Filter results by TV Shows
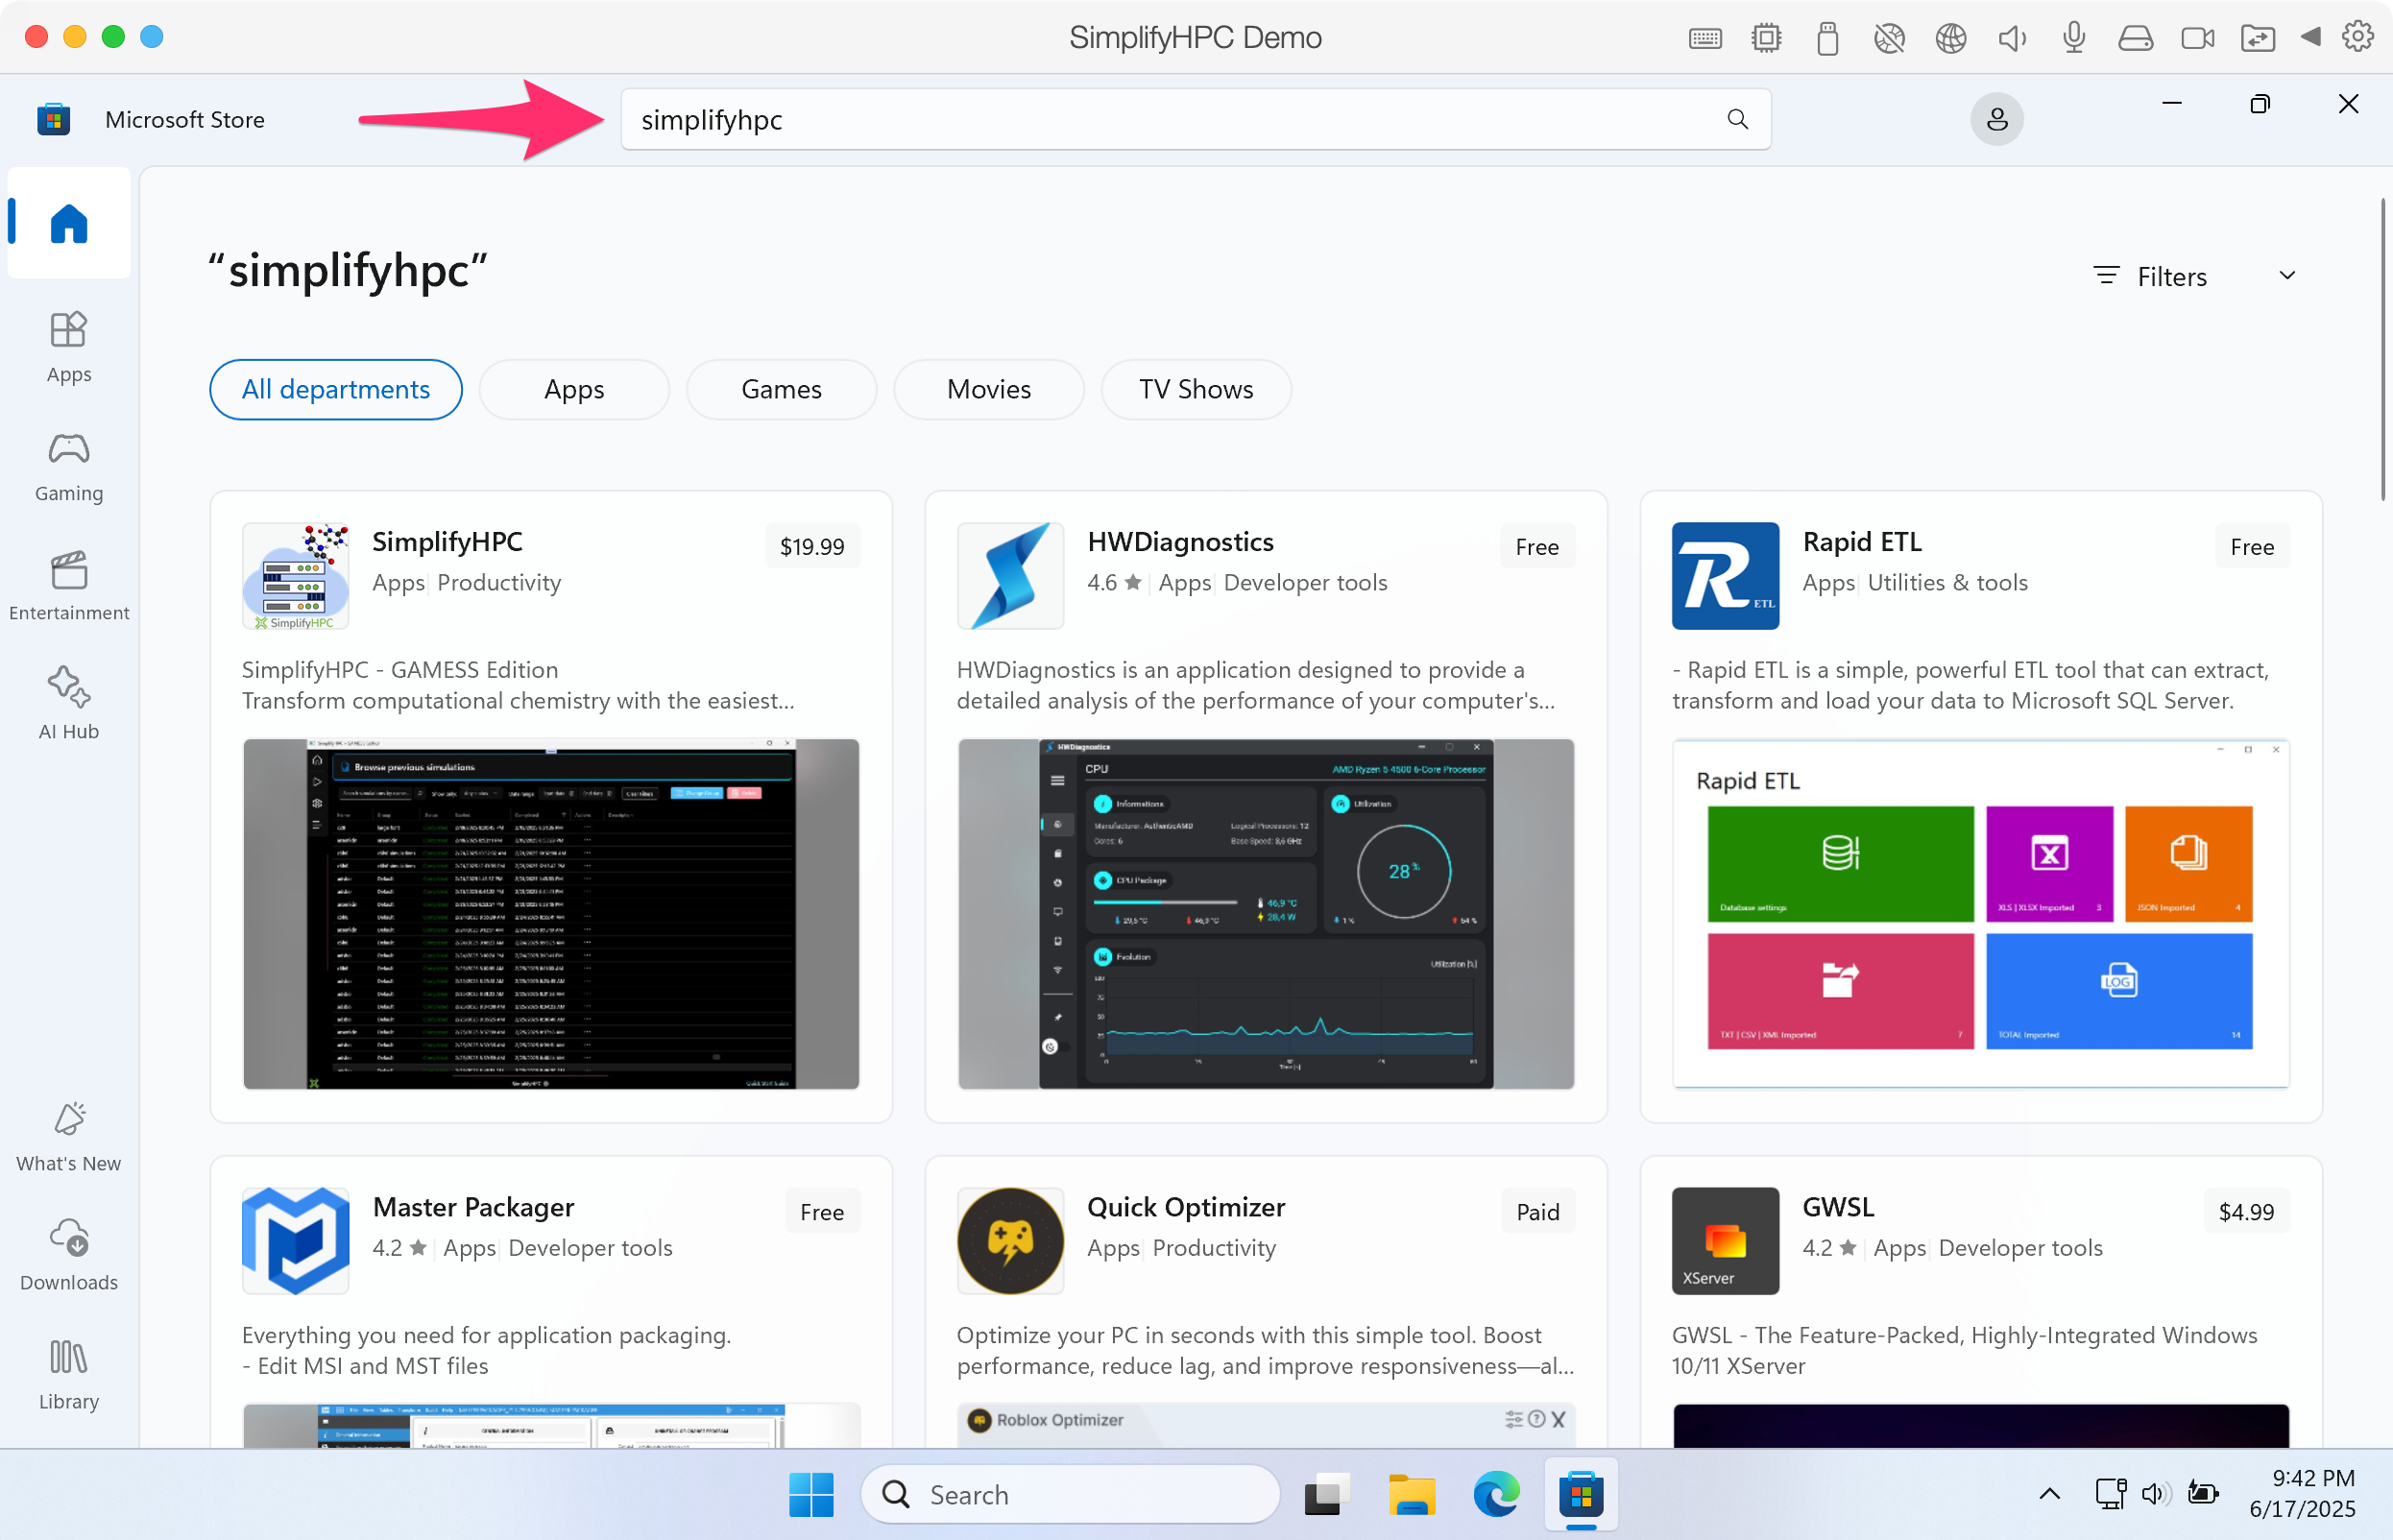 tap(1195, 389)
